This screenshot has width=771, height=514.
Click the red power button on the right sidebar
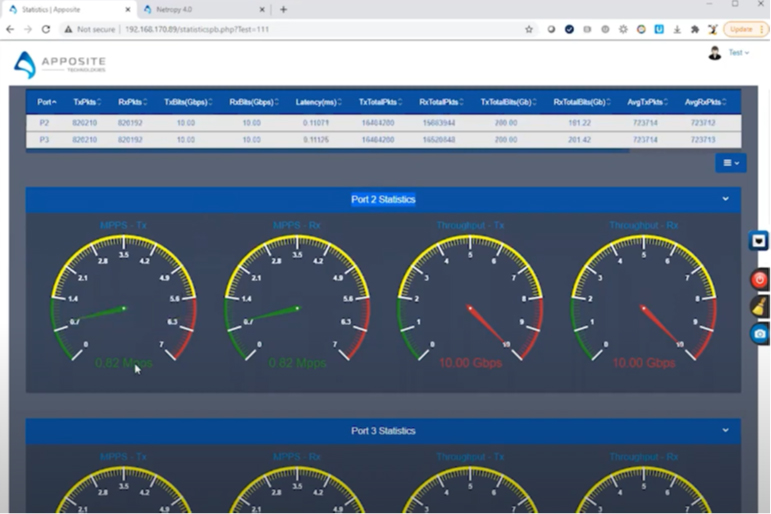click(x=759, y=280)
